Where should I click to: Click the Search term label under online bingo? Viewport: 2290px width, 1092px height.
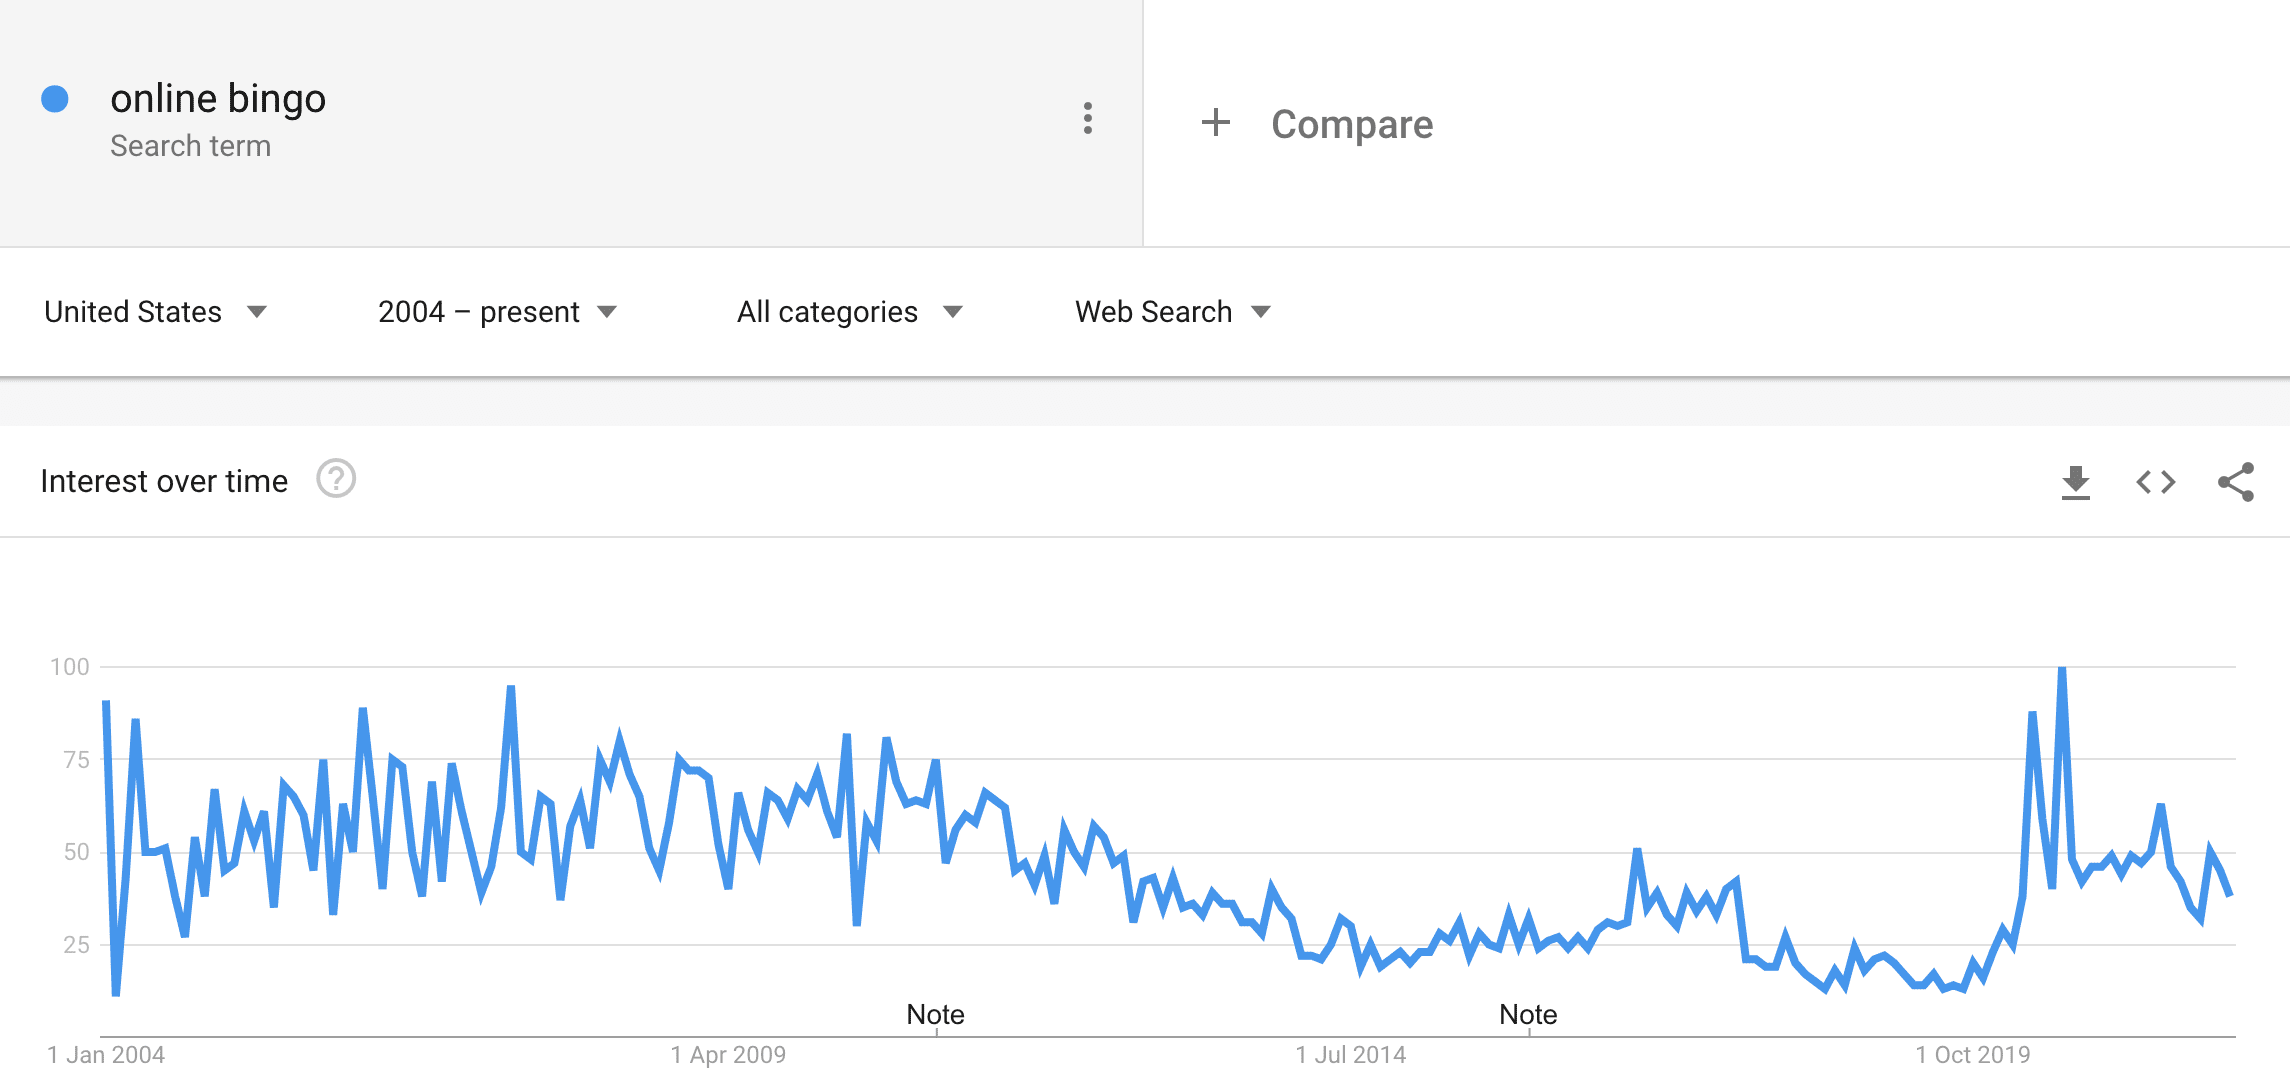190,146
